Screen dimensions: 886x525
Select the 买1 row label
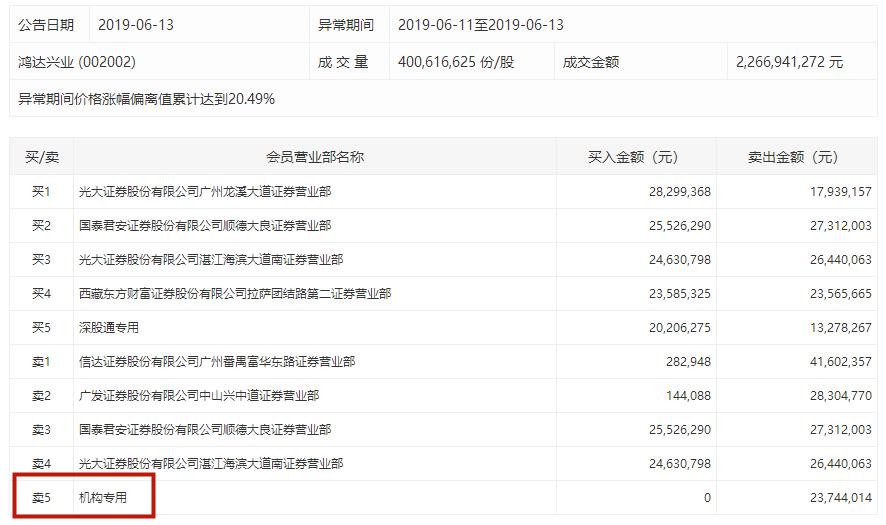(41, 192)
